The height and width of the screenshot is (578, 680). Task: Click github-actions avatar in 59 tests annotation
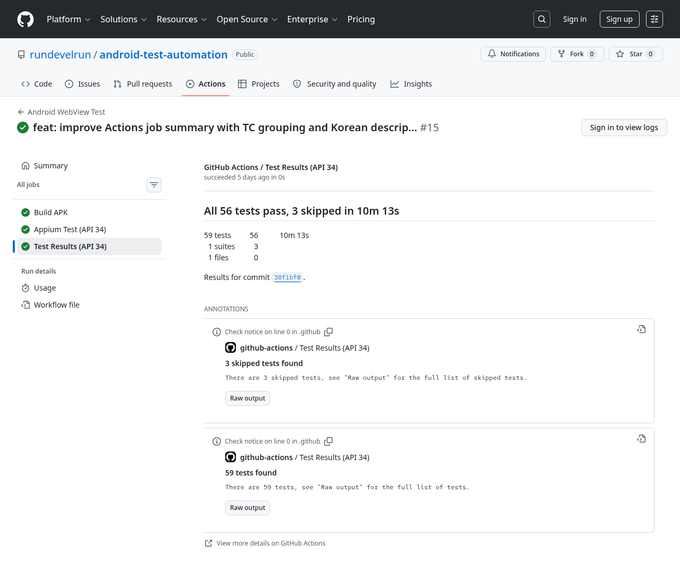pos(230,457)
